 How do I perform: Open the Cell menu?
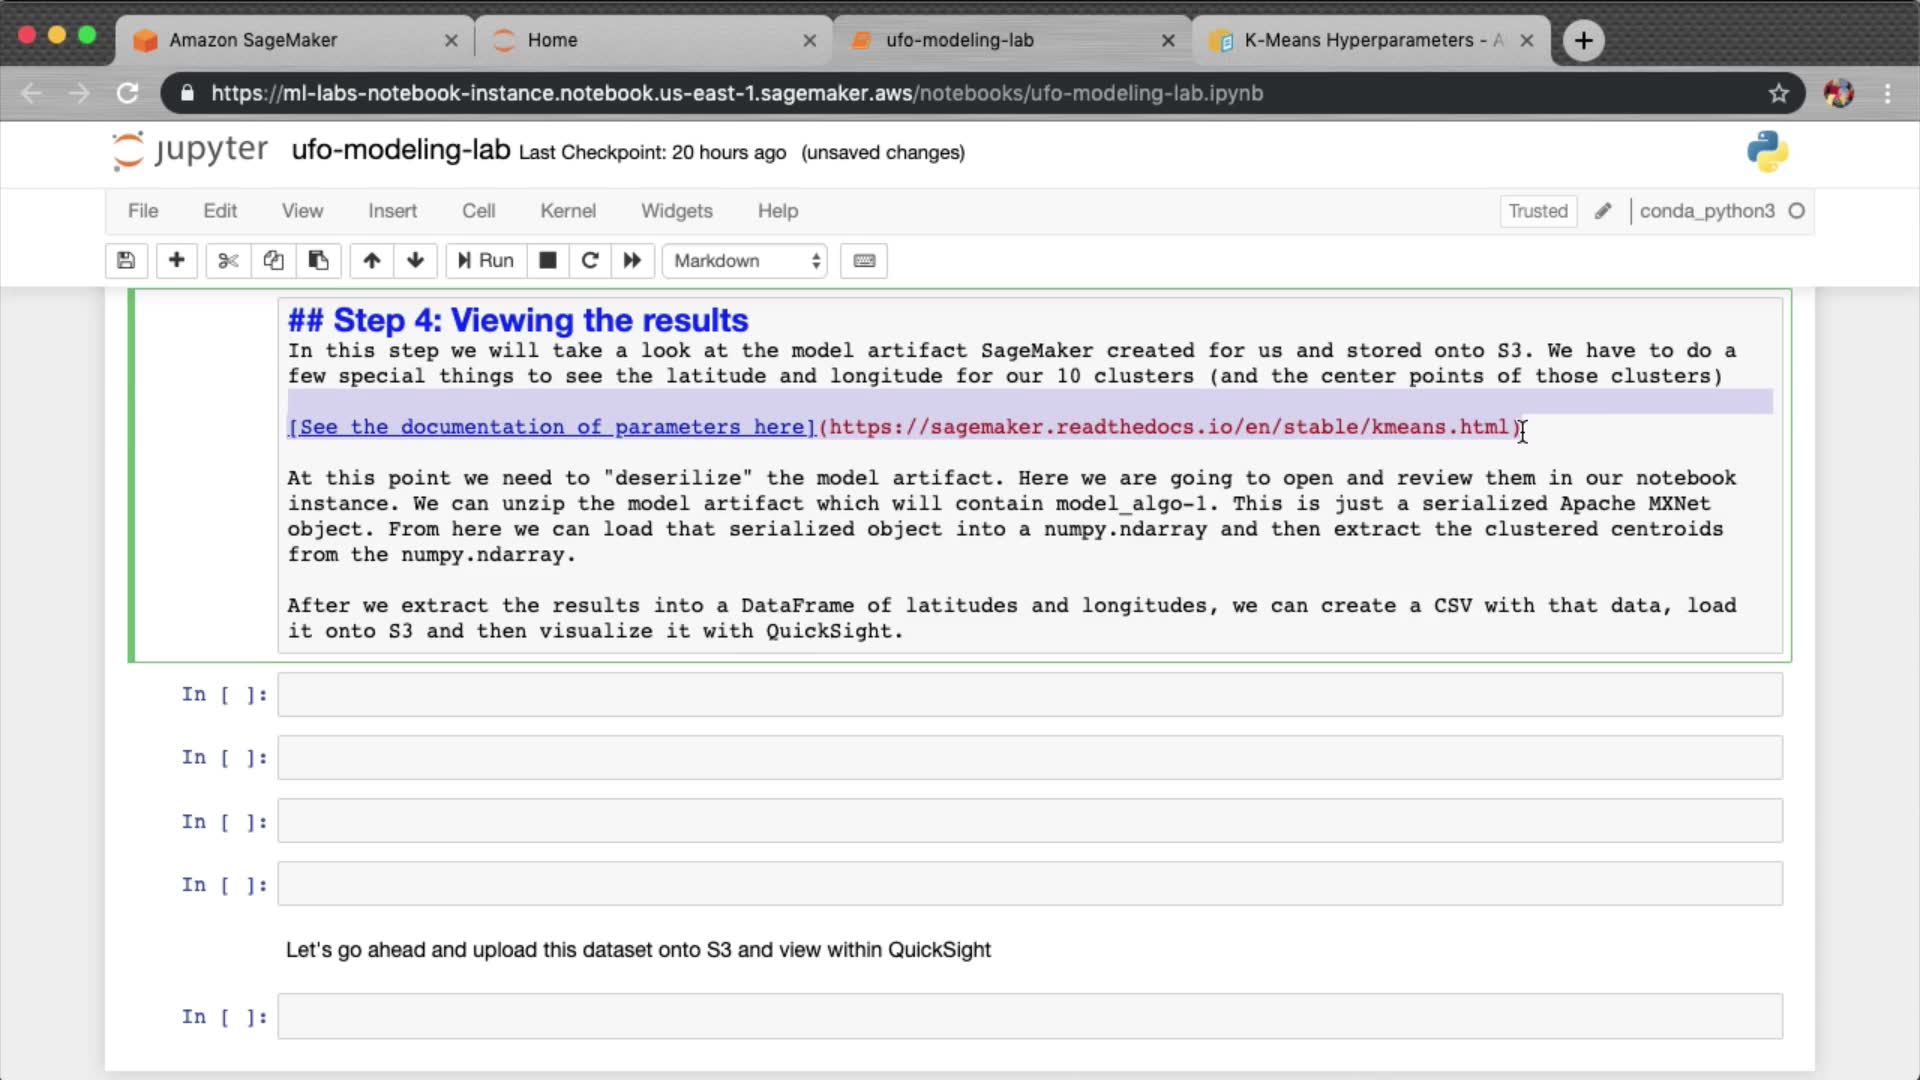478,211
